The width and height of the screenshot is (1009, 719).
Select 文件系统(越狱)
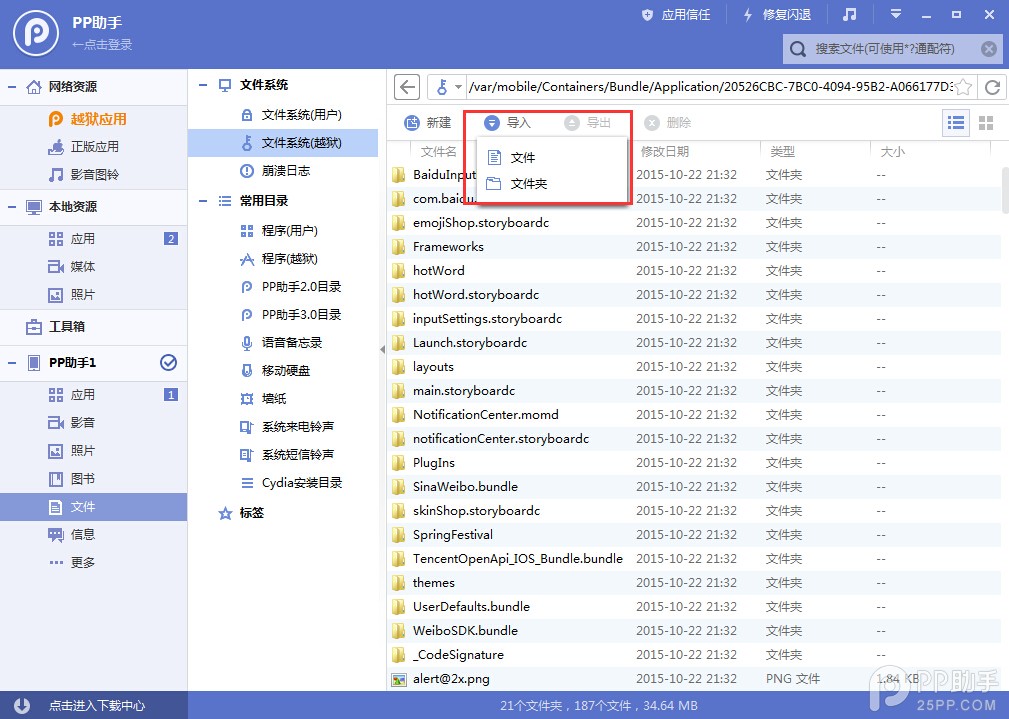(283, 143)
